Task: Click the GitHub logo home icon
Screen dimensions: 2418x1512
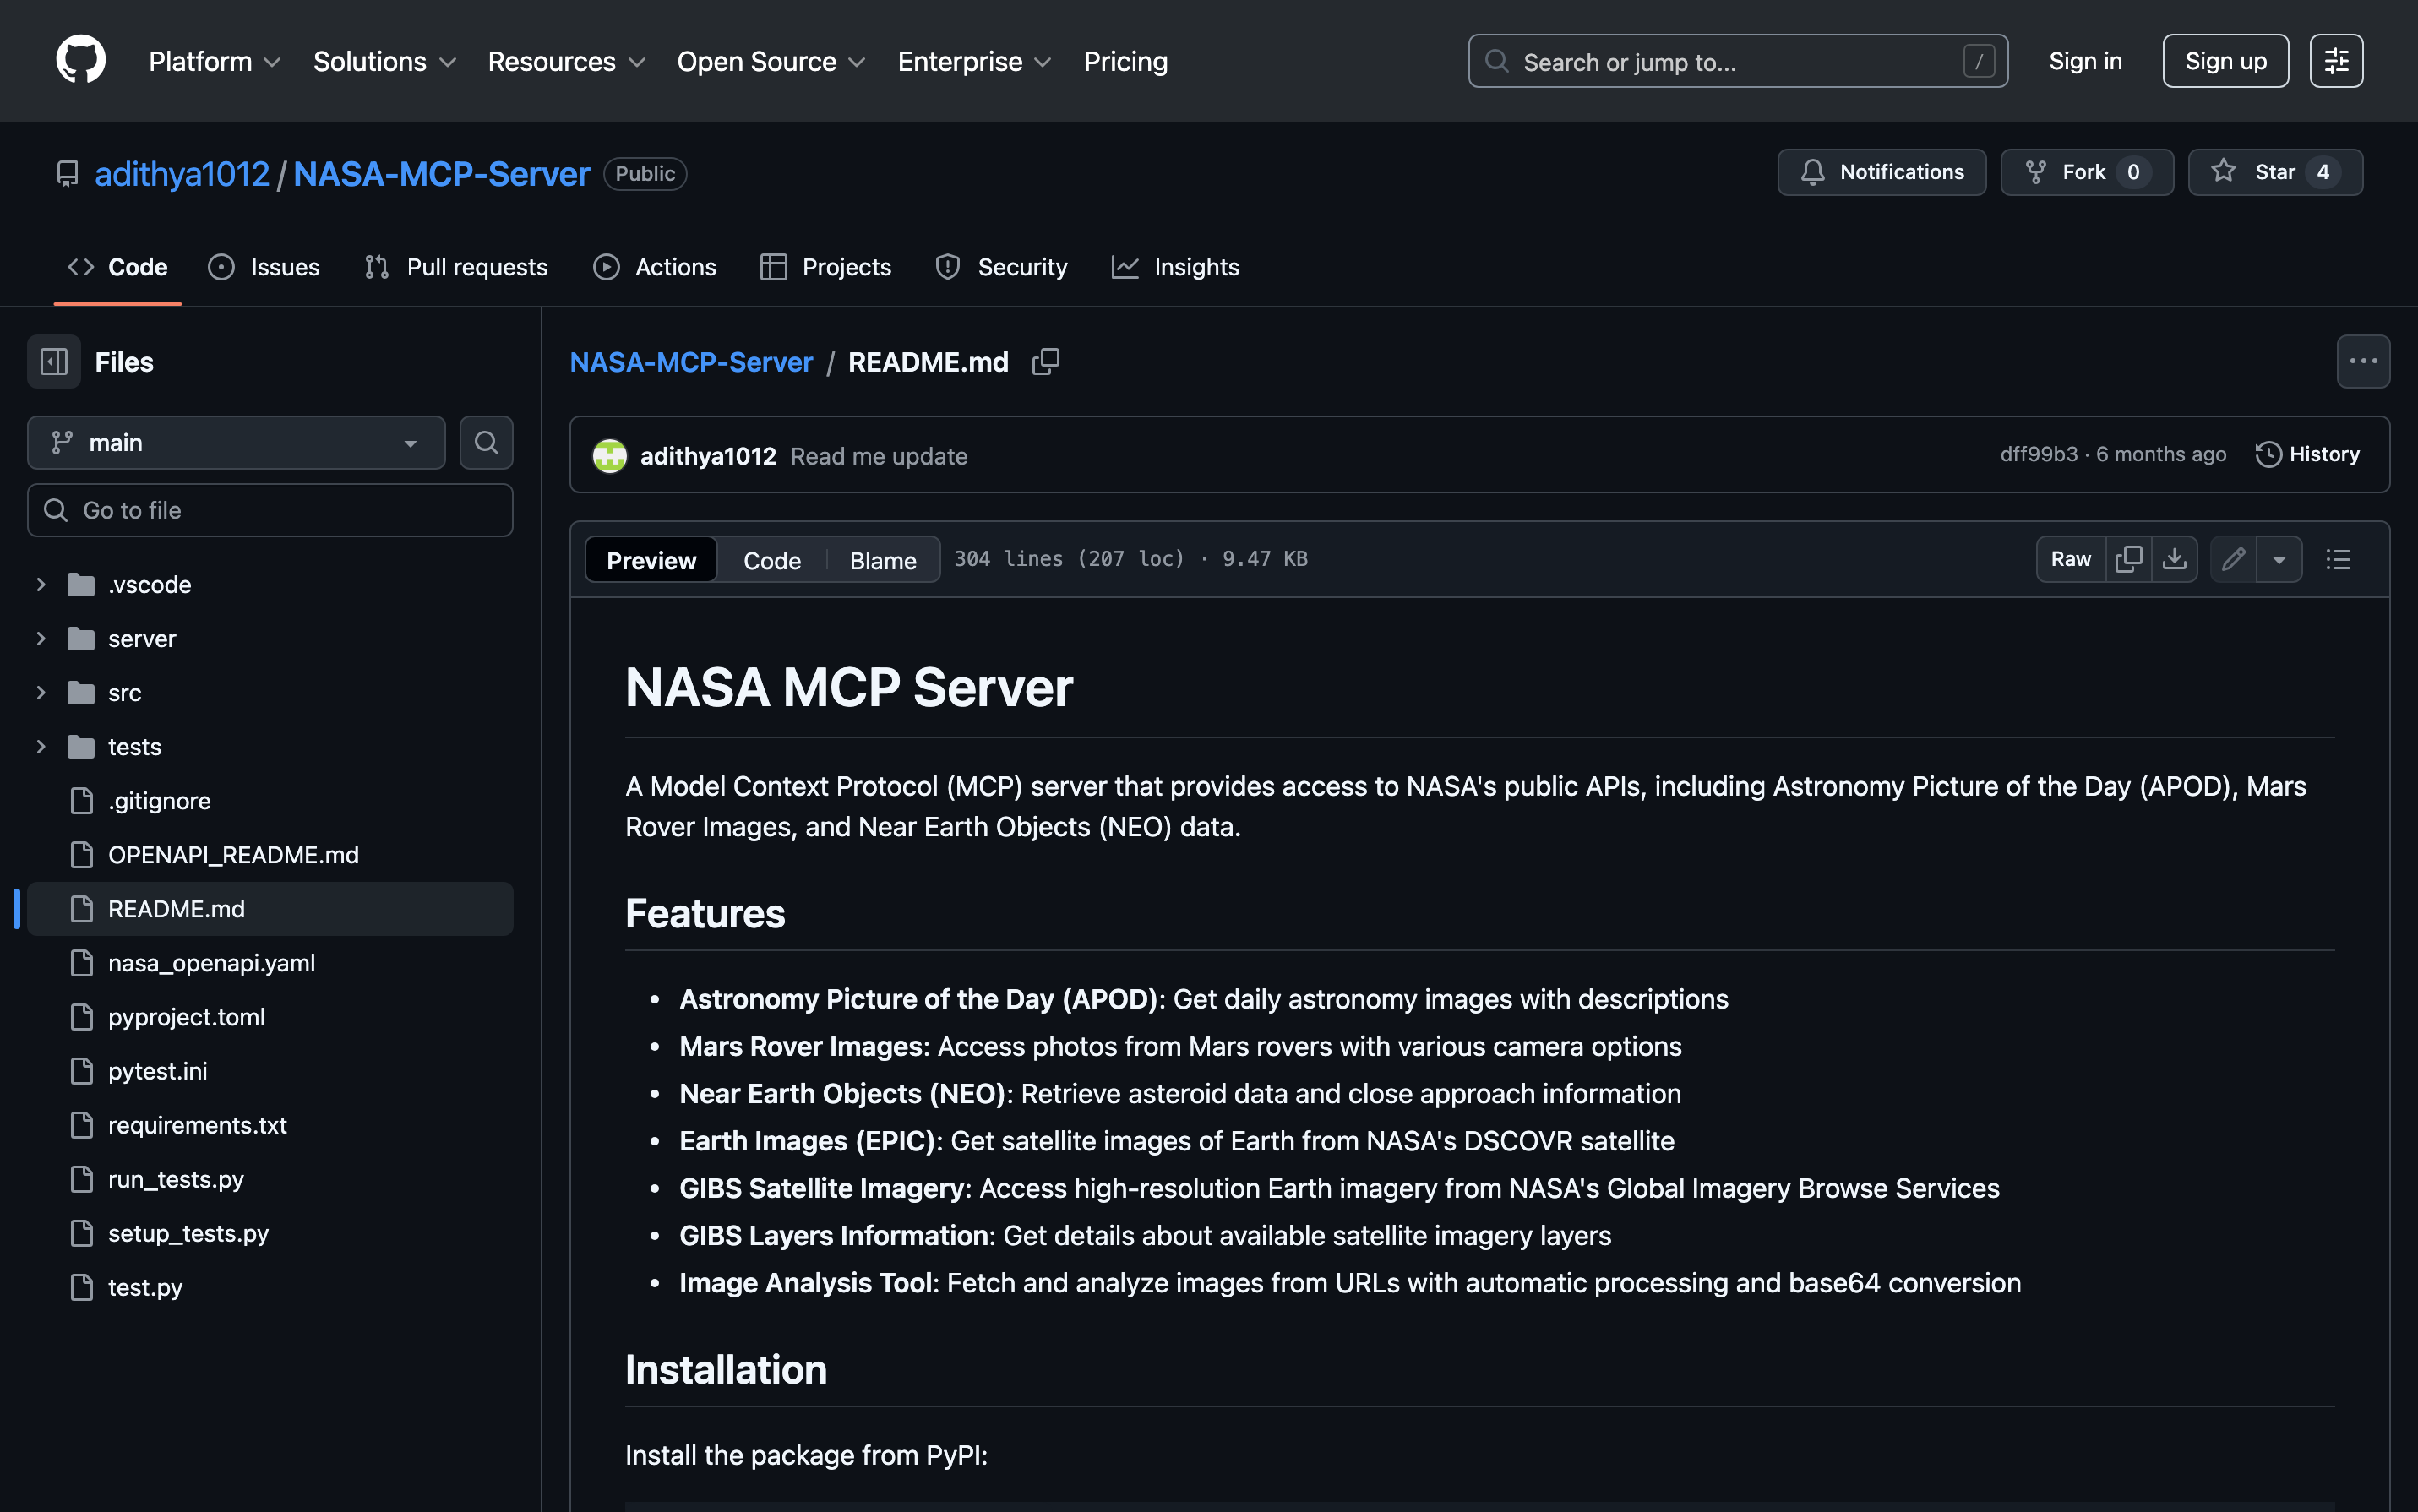Action: 80,60
